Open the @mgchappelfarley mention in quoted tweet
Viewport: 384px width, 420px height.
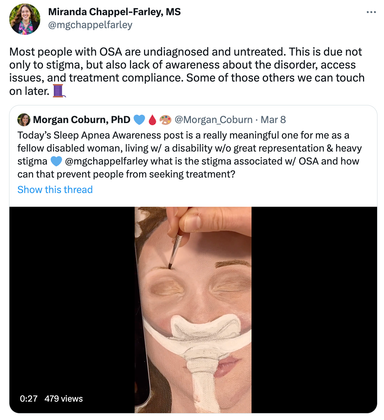[106, 161]
